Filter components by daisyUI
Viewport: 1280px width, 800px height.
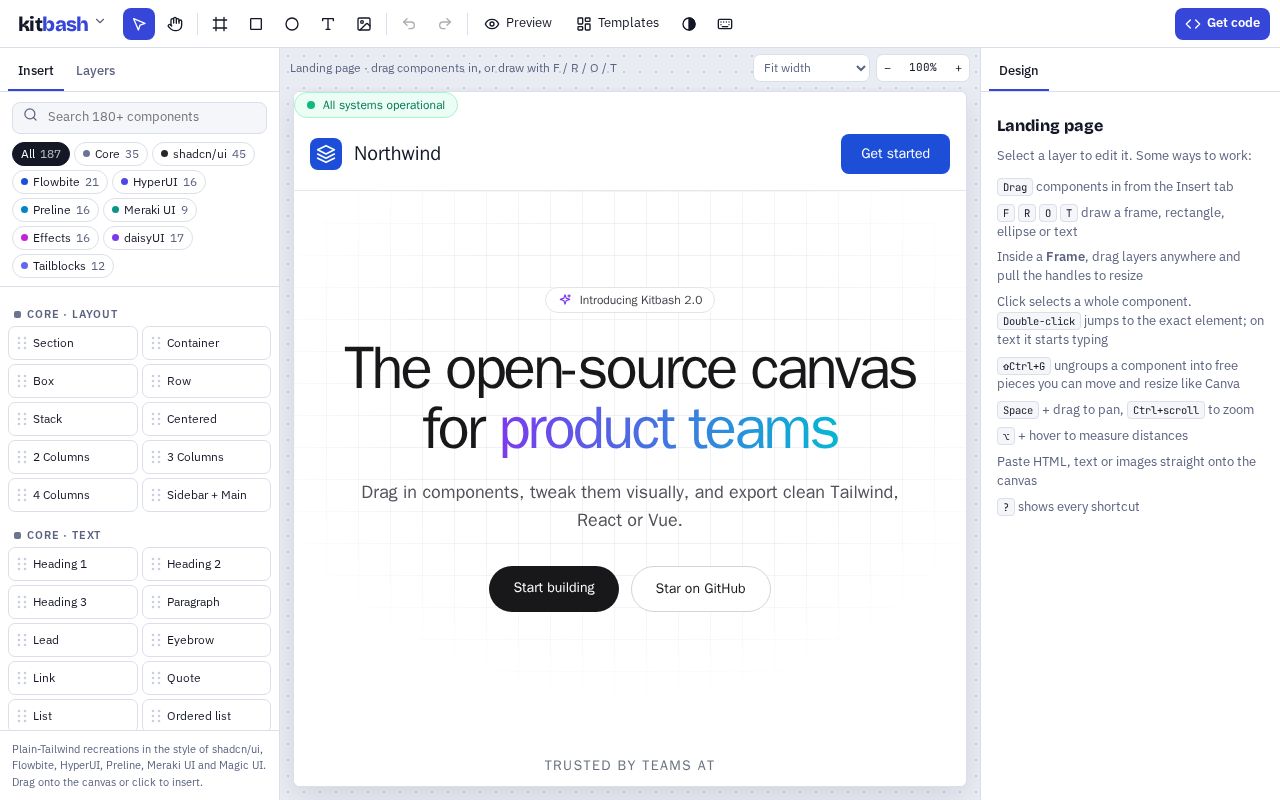pos(148,238)
